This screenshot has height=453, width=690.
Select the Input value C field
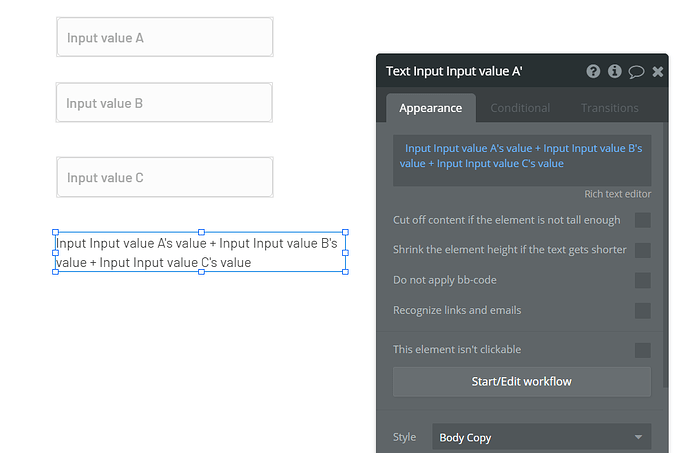point(165,178)
